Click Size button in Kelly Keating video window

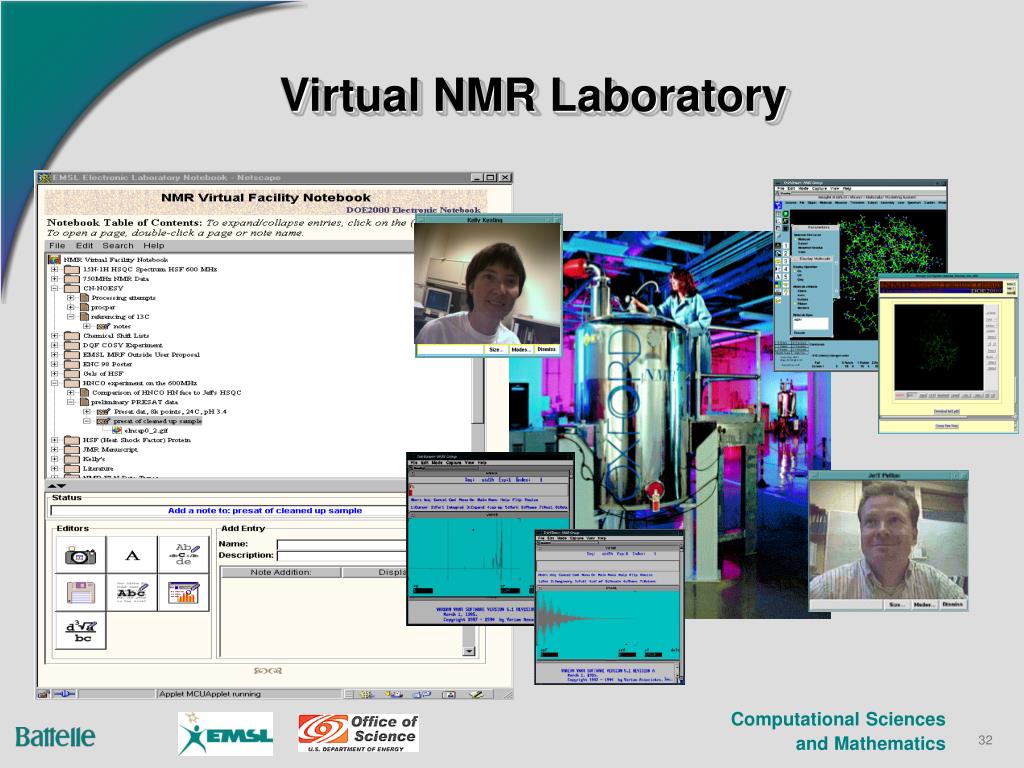click(x=496, y=349)
